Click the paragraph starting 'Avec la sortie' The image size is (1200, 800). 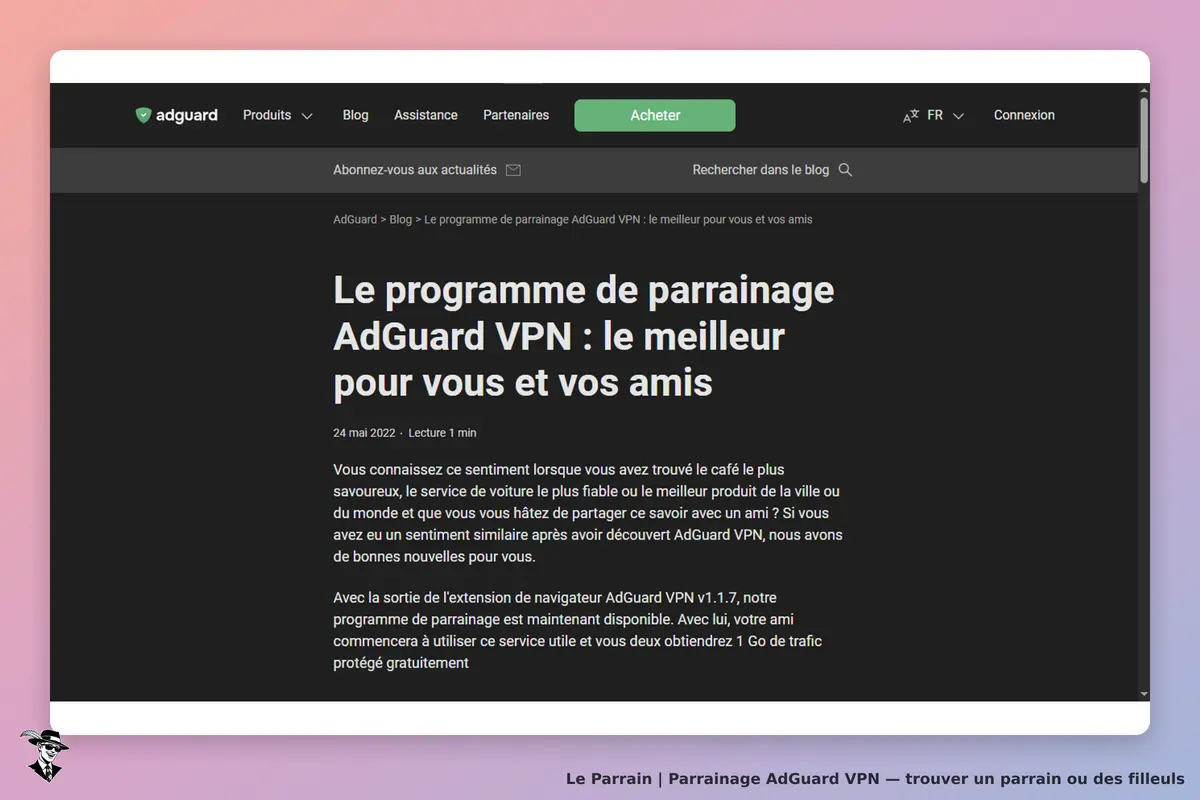578,630
